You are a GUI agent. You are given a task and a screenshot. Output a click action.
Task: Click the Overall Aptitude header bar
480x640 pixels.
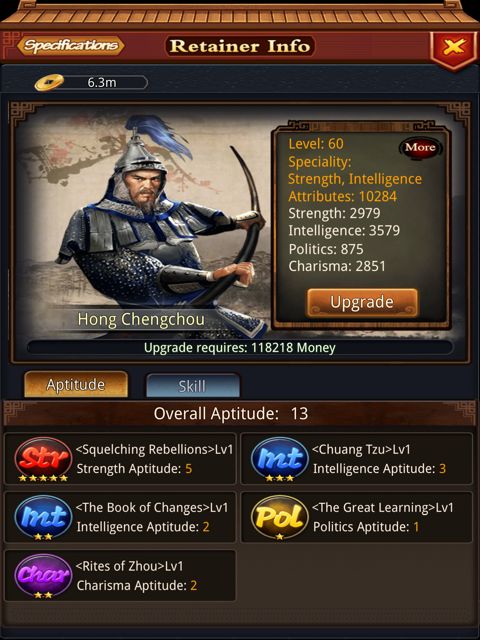tap(240, 413)
